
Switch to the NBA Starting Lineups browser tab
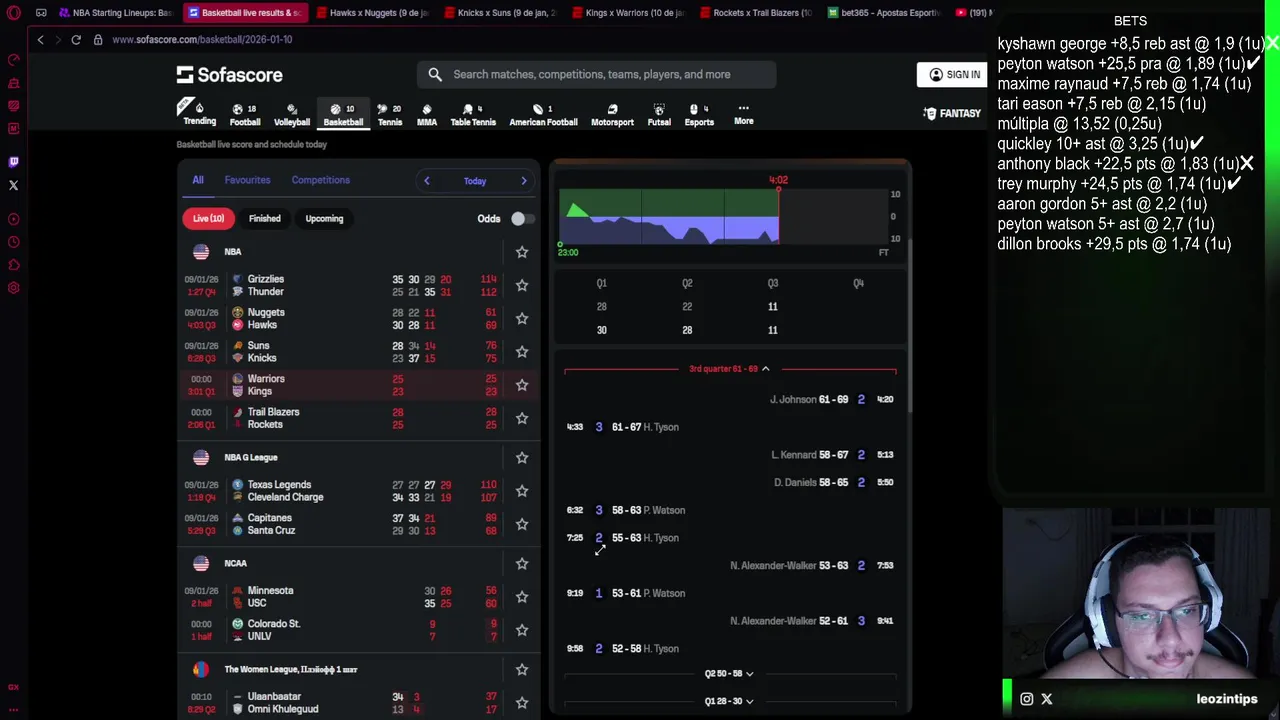(x=116, y=12)
